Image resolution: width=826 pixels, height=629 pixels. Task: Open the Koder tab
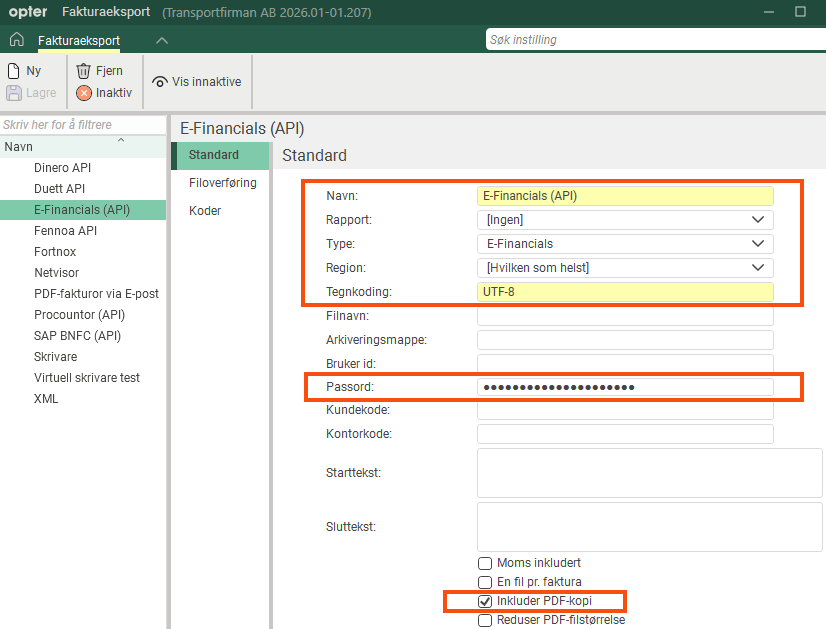point(205,211)
